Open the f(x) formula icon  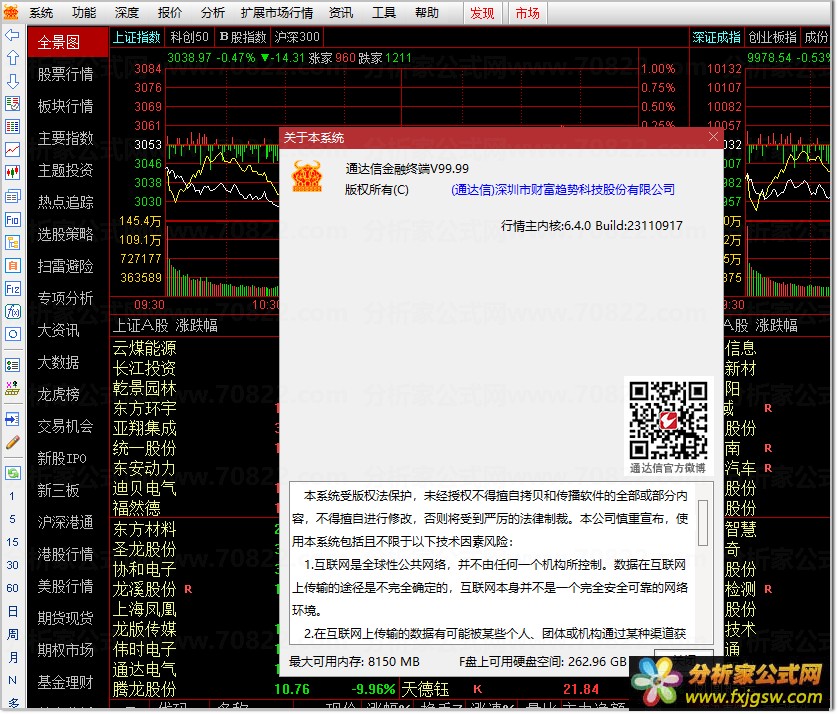[x=12, y=312]
